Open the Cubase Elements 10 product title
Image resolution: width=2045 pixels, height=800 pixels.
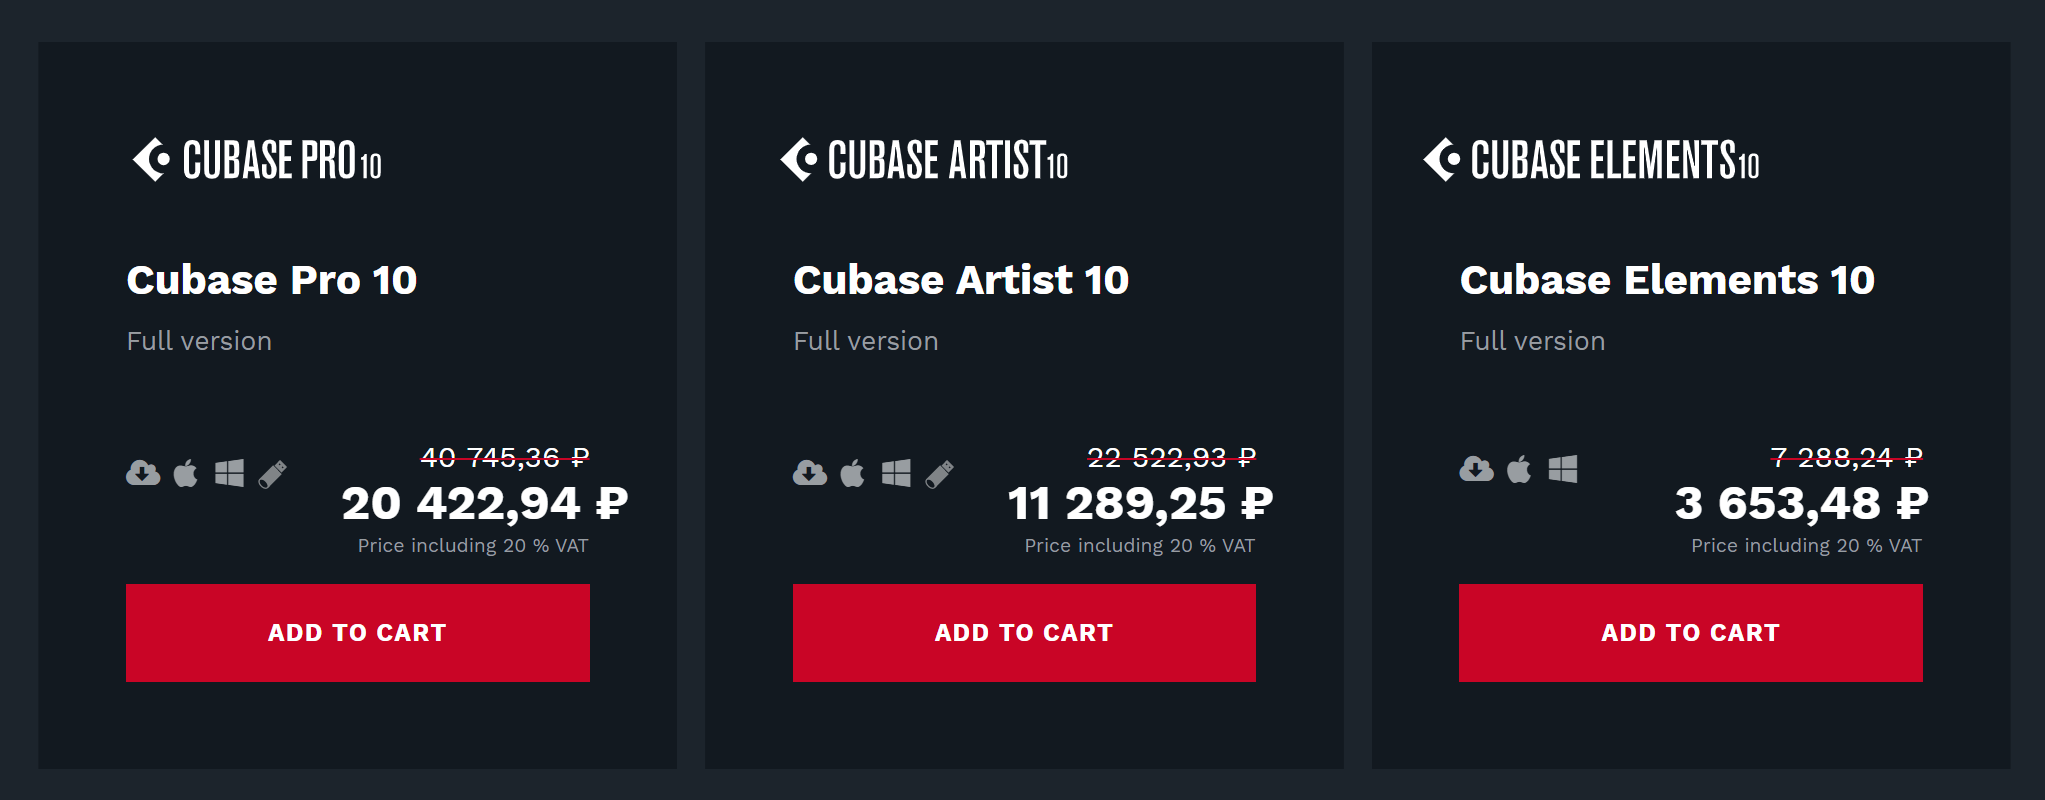click(x=1667, y=280)
